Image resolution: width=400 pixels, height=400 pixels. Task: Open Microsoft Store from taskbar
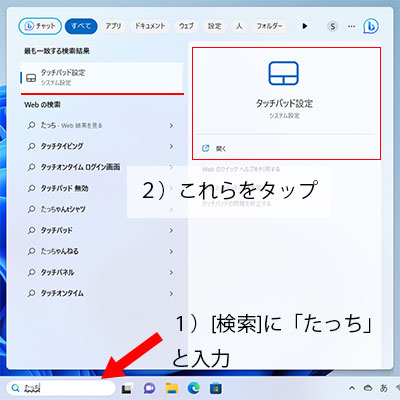click(216, 388)
